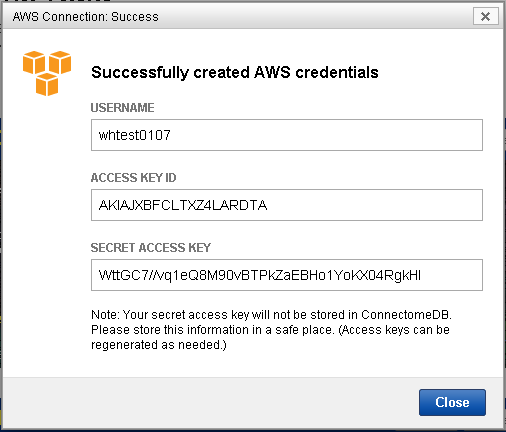
Task: Click inside the Secret Access Key field
Action: tap(287, 275)
